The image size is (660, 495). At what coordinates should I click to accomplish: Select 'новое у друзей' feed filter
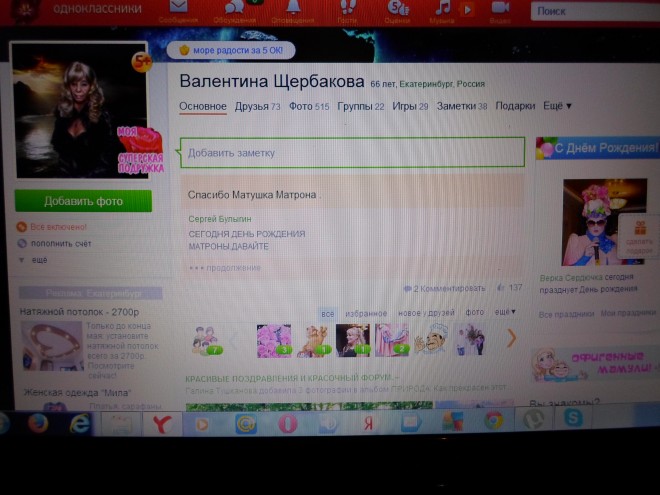426,313
